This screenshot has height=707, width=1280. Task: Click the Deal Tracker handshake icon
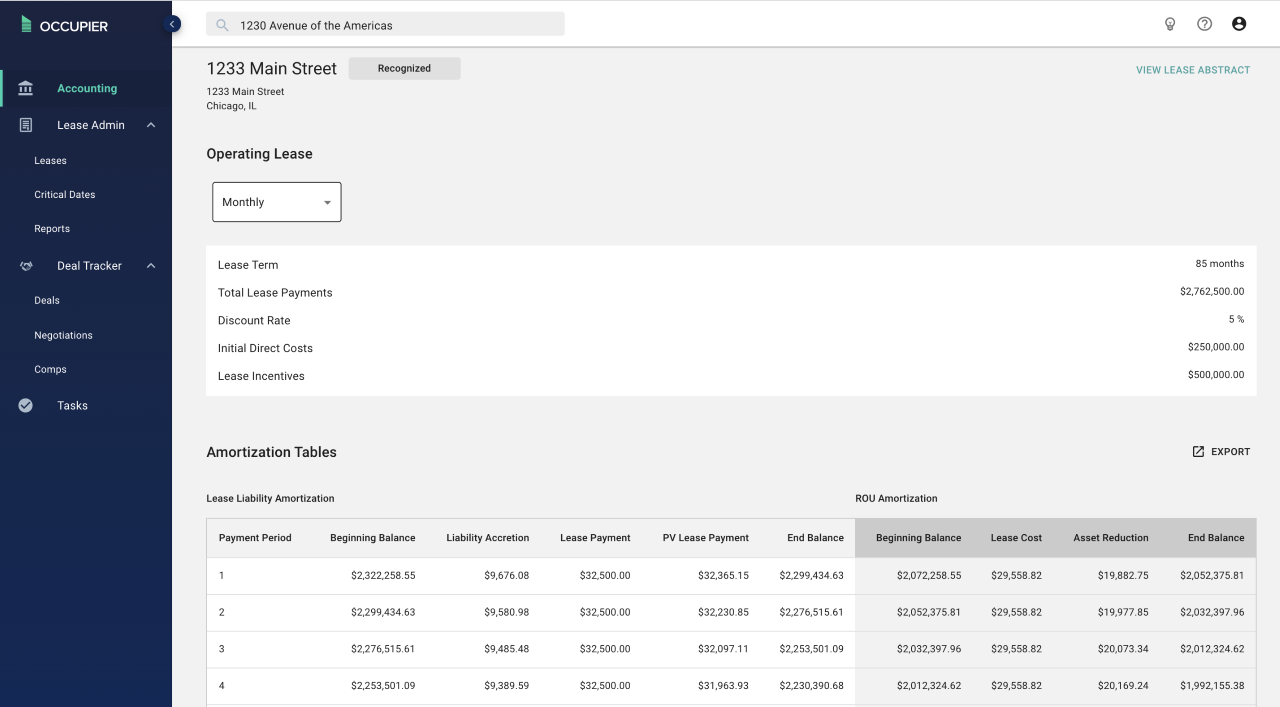(26, 266)
